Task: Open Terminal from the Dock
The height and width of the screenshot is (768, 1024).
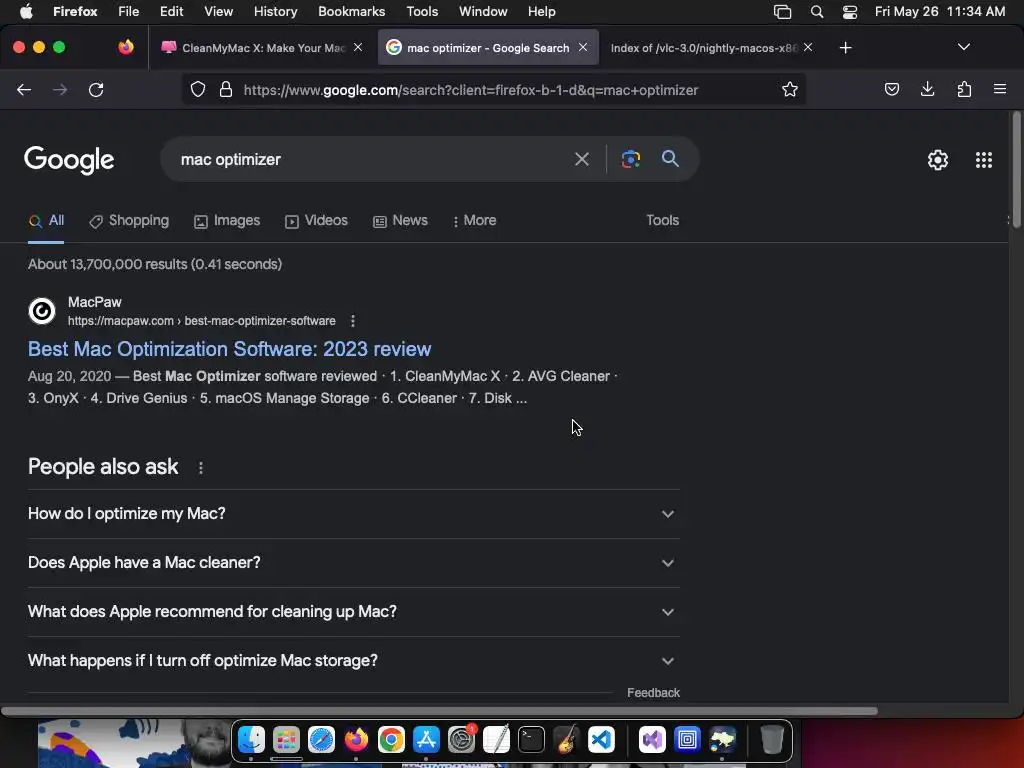Action: pyautogui.click(x=531, y=739)
